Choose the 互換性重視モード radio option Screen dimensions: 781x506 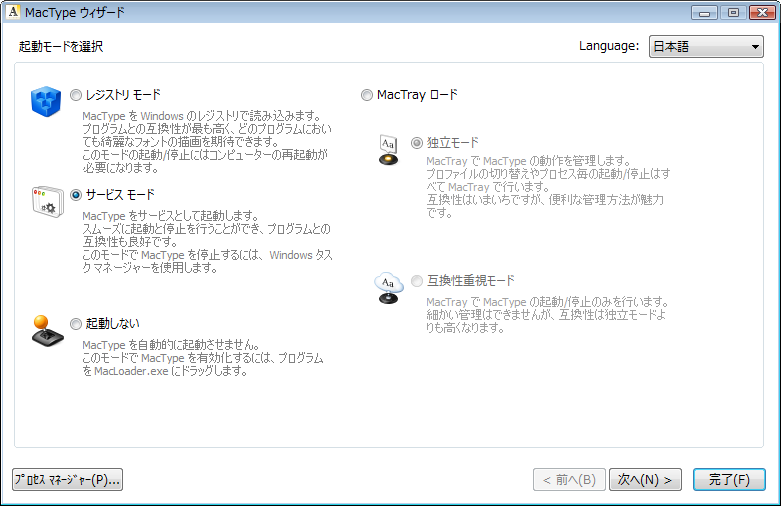(x=416, y=281)
